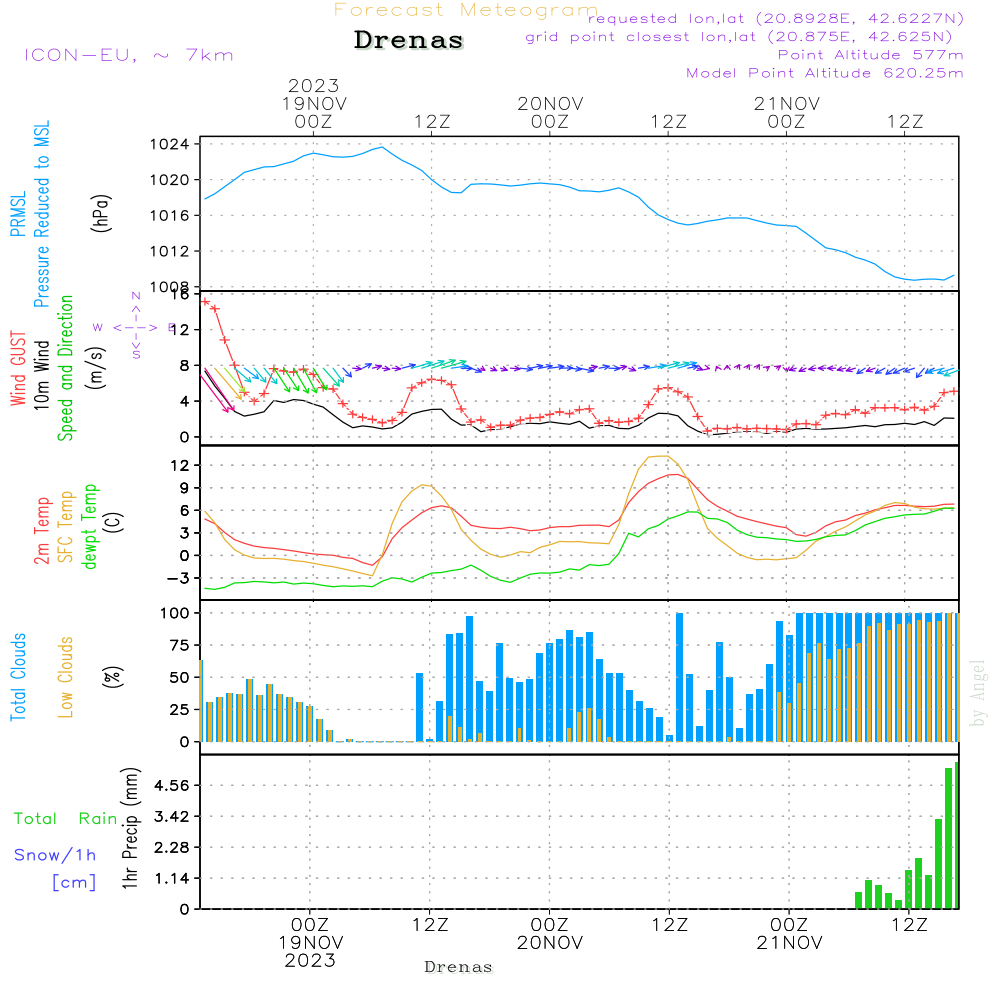Click the '(m/s)' unit label
The width and height of the screenshot is (1000, 1000).
[96, 368]
